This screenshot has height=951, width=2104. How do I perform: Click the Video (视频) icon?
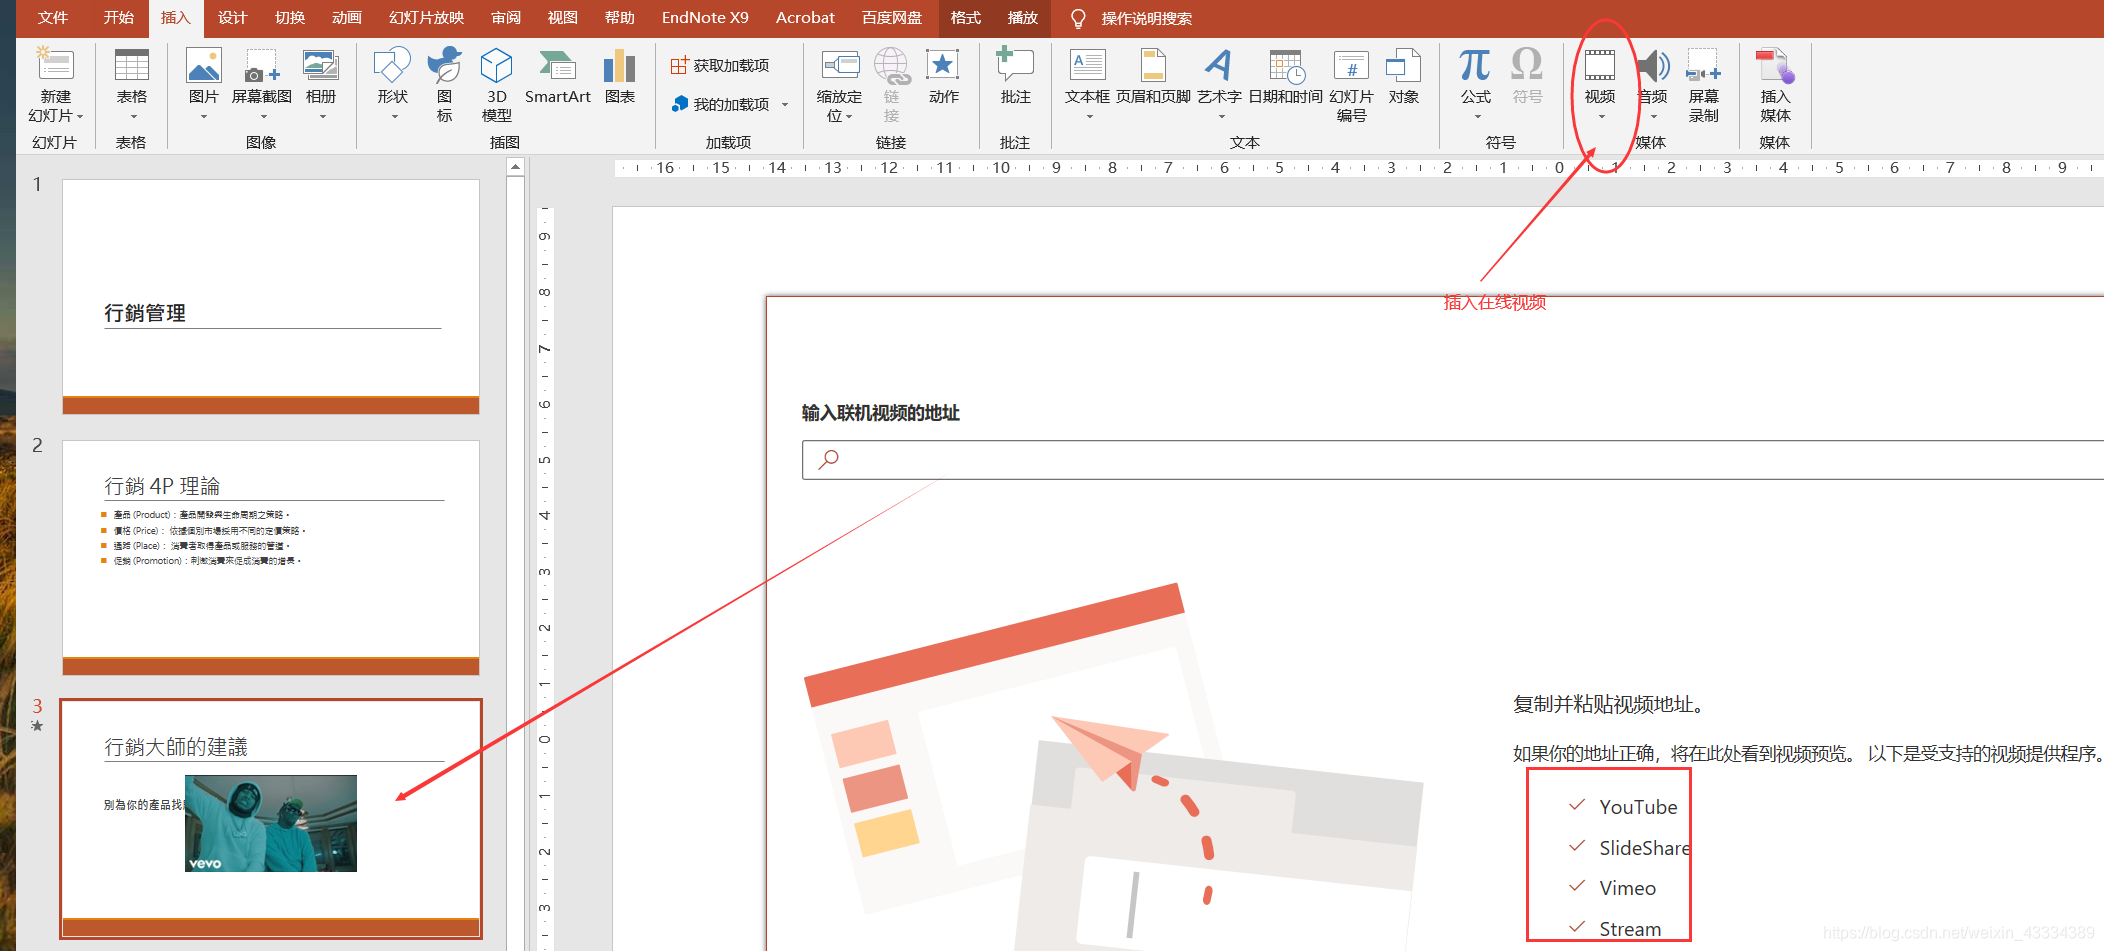click(x=1600, y=64)
